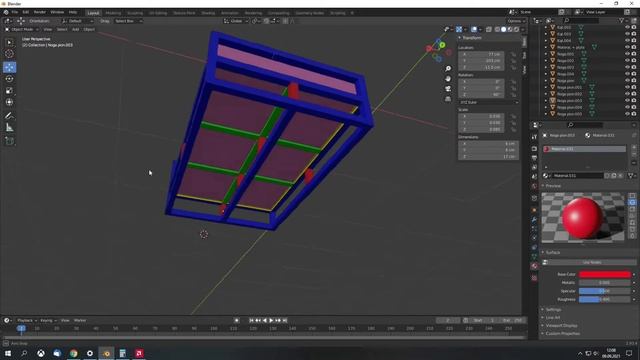This screenshot has width=640, height=360.
Task: Open the Options dropdown in viewport header
Action: tap(516, 21)
